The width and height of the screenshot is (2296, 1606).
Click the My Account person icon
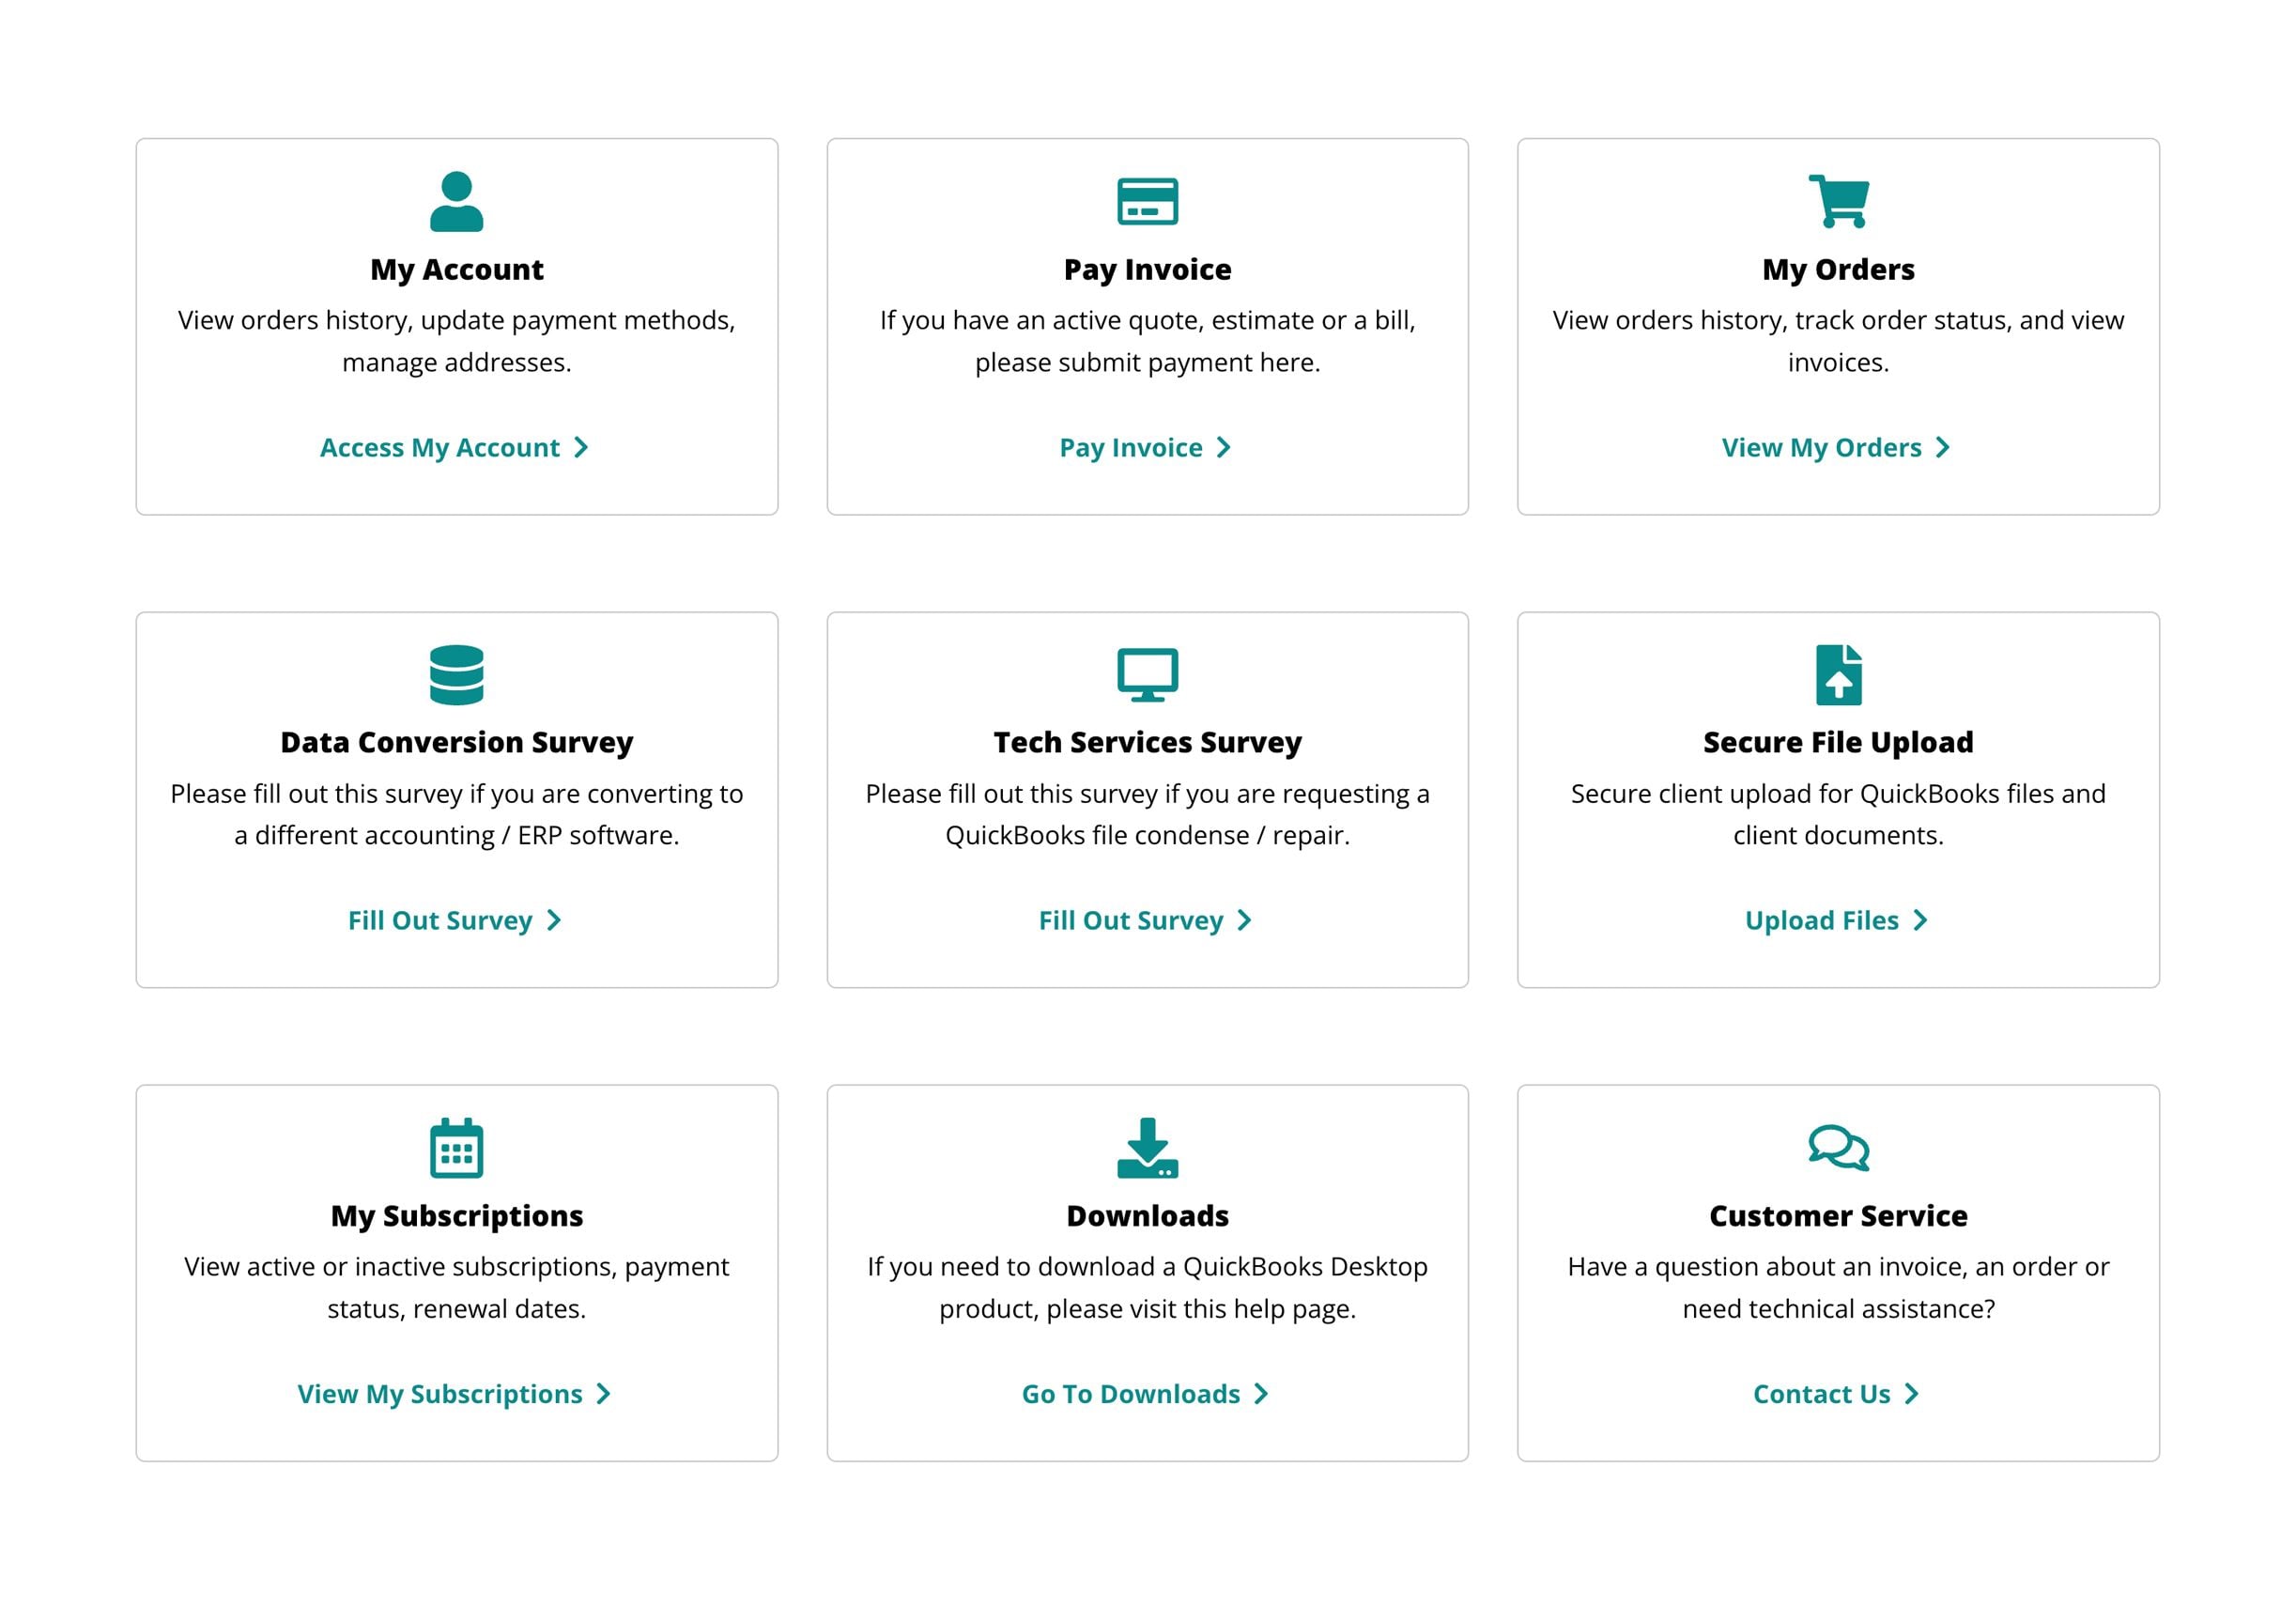pos(456,201)
